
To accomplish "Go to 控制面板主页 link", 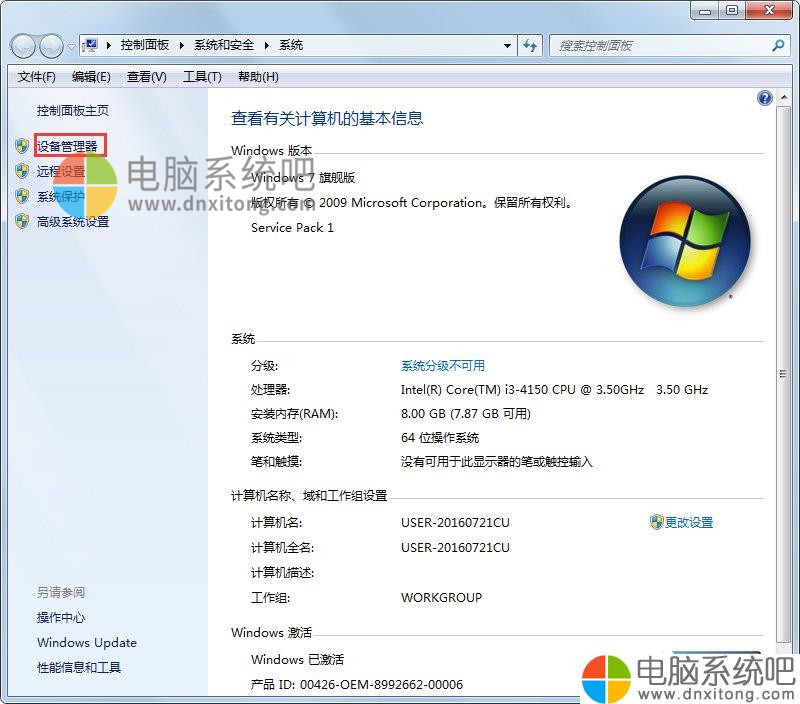I will coord(72,111).
